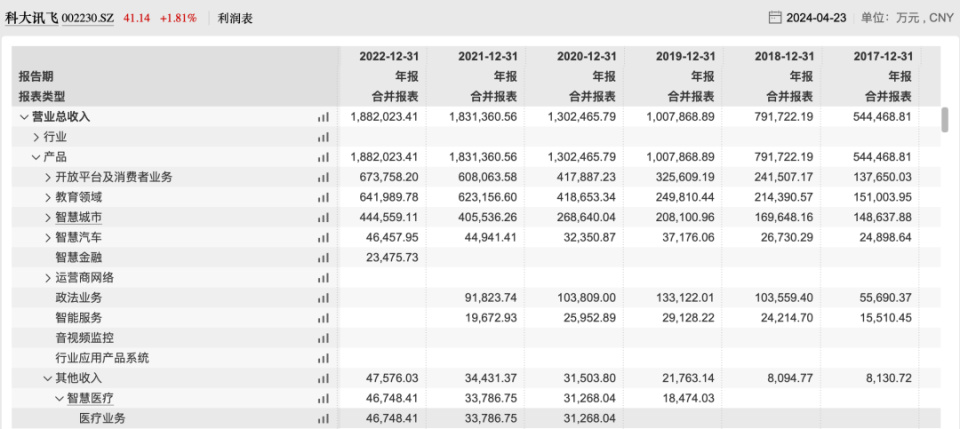Open chart icon for 产品 row
960x429 pixels.
323,157
